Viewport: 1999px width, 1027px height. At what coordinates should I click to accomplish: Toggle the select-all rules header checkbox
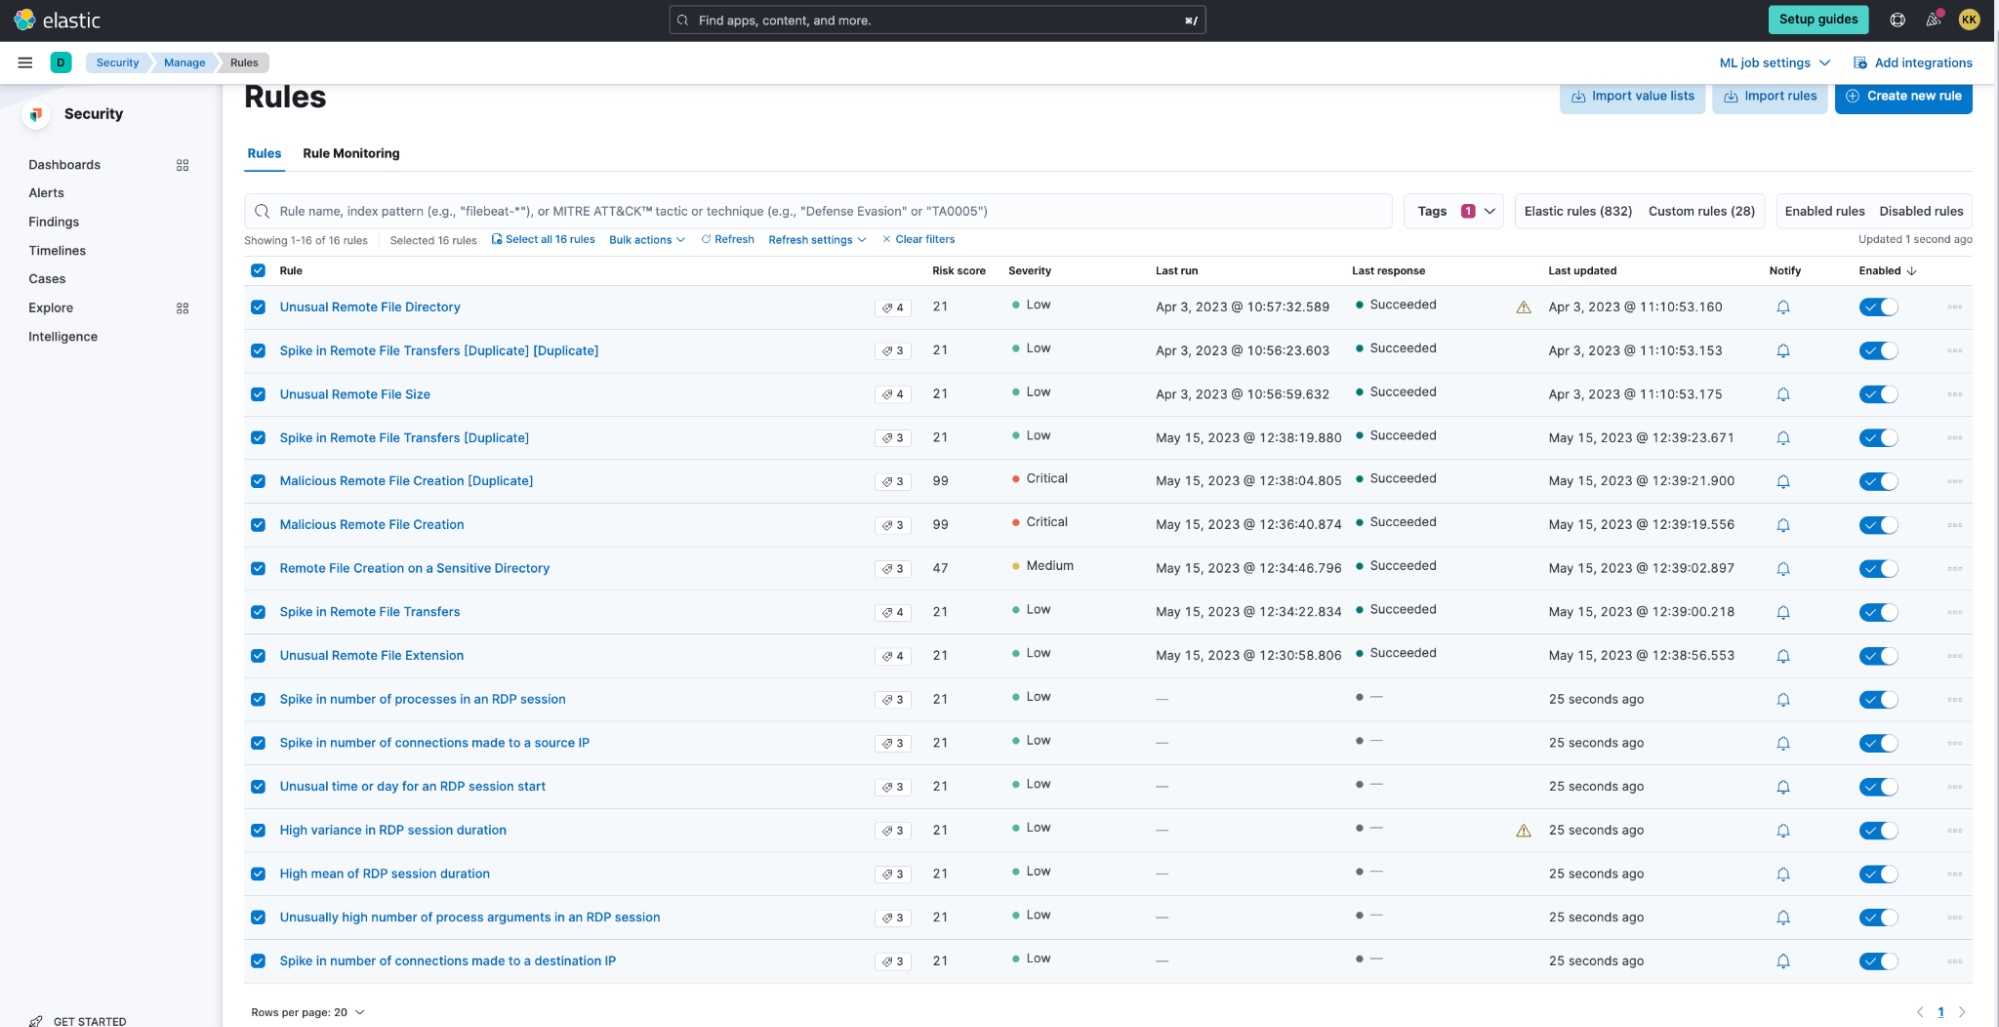point(258,271)
